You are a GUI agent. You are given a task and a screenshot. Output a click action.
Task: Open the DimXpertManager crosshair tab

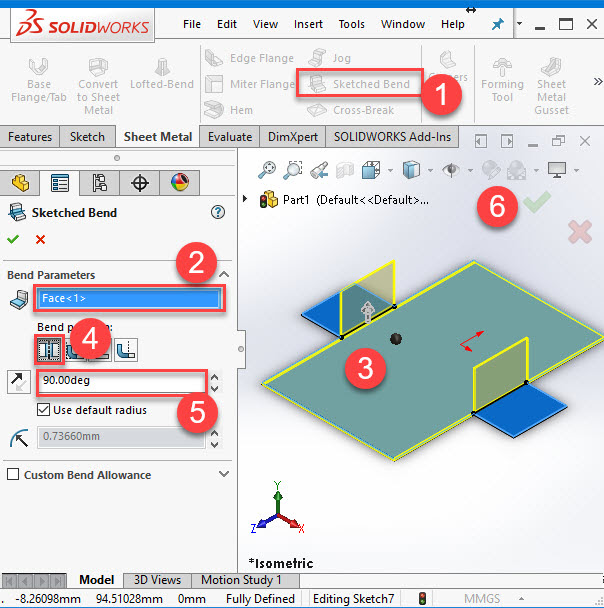point(140,183)
